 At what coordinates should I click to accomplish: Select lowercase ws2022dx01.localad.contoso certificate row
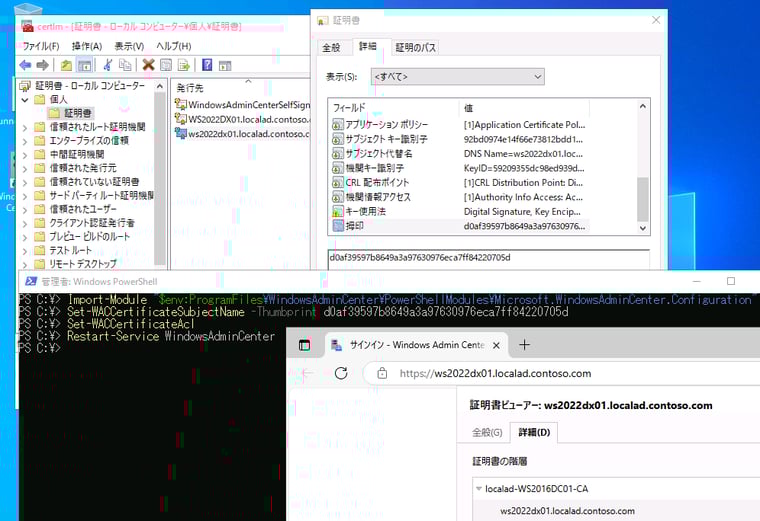(242, 133)
